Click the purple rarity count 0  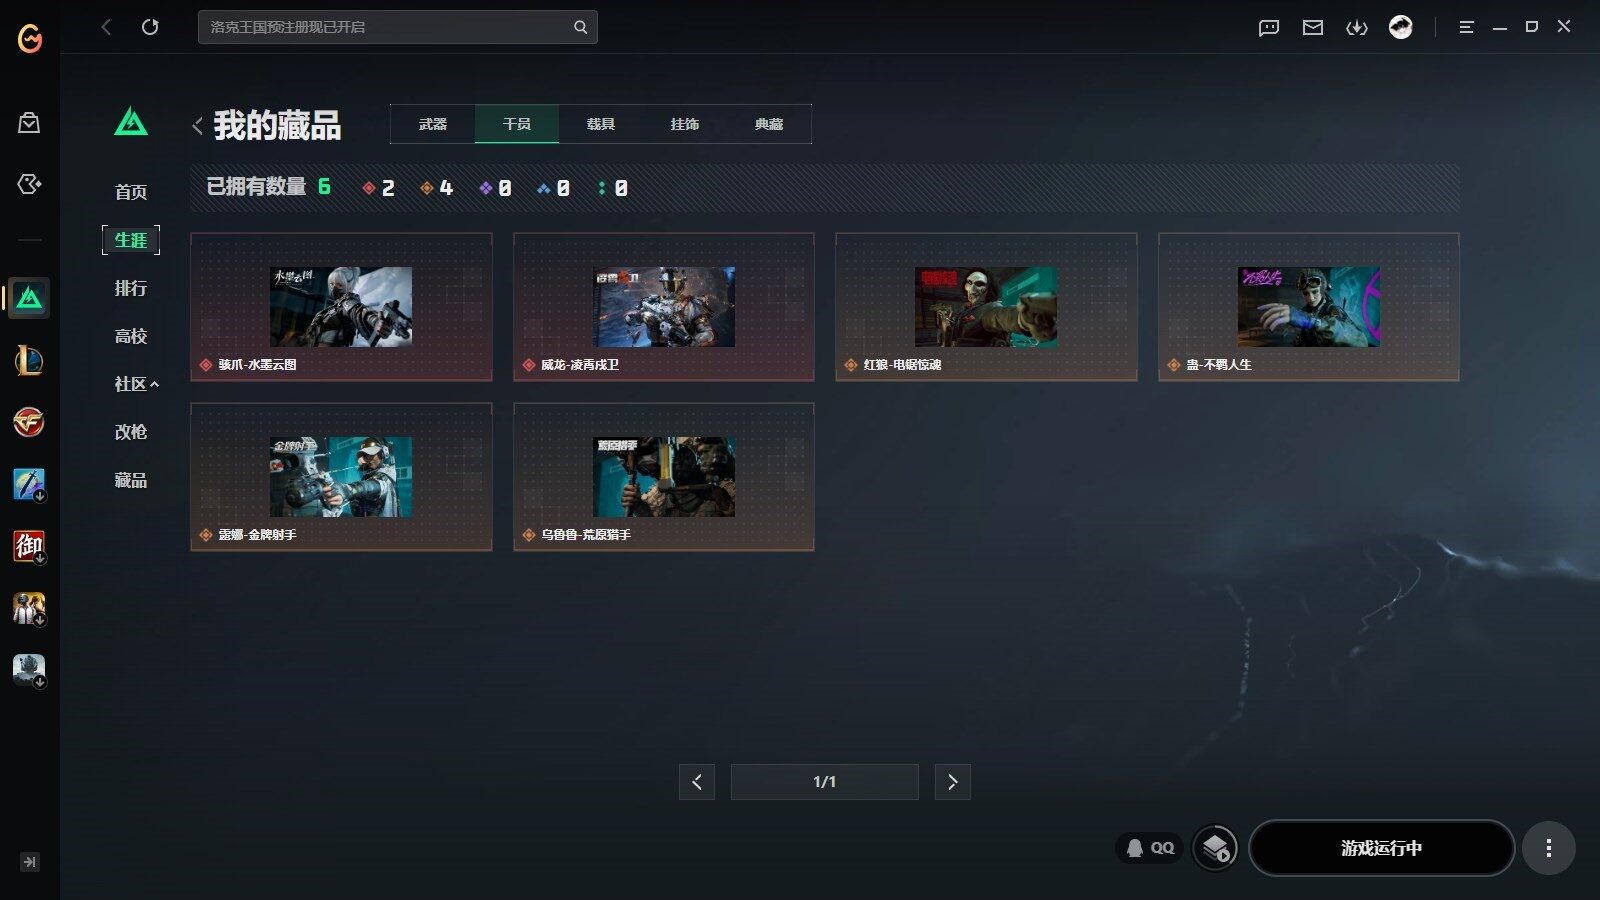coord(495,188)
